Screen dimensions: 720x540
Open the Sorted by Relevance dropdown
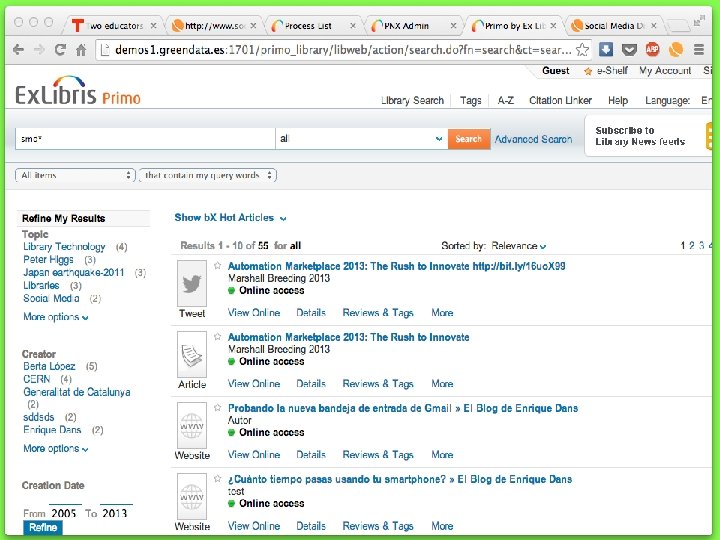click(x=518, y=246)
